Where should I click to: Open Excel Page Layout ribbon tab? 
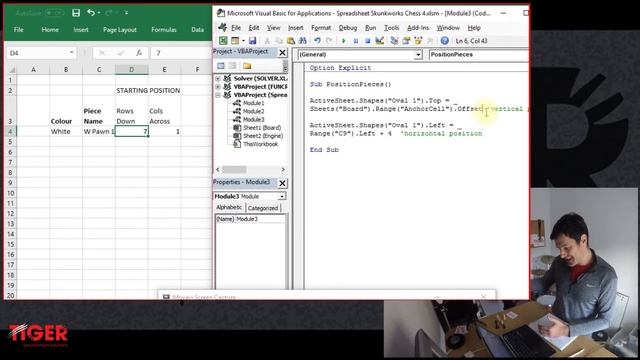120,29
